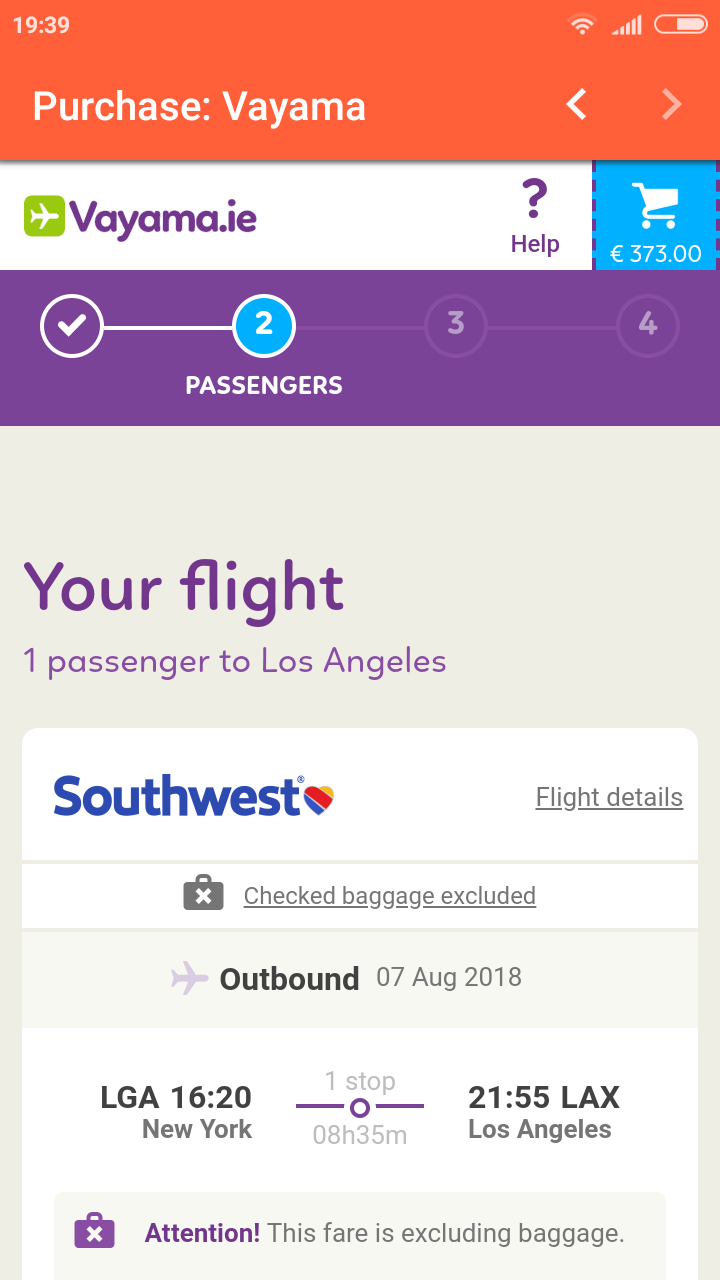Tap the purple baggage attention icon
720x1280 pixels.
pyautogui.click(x=95, y=1232)
